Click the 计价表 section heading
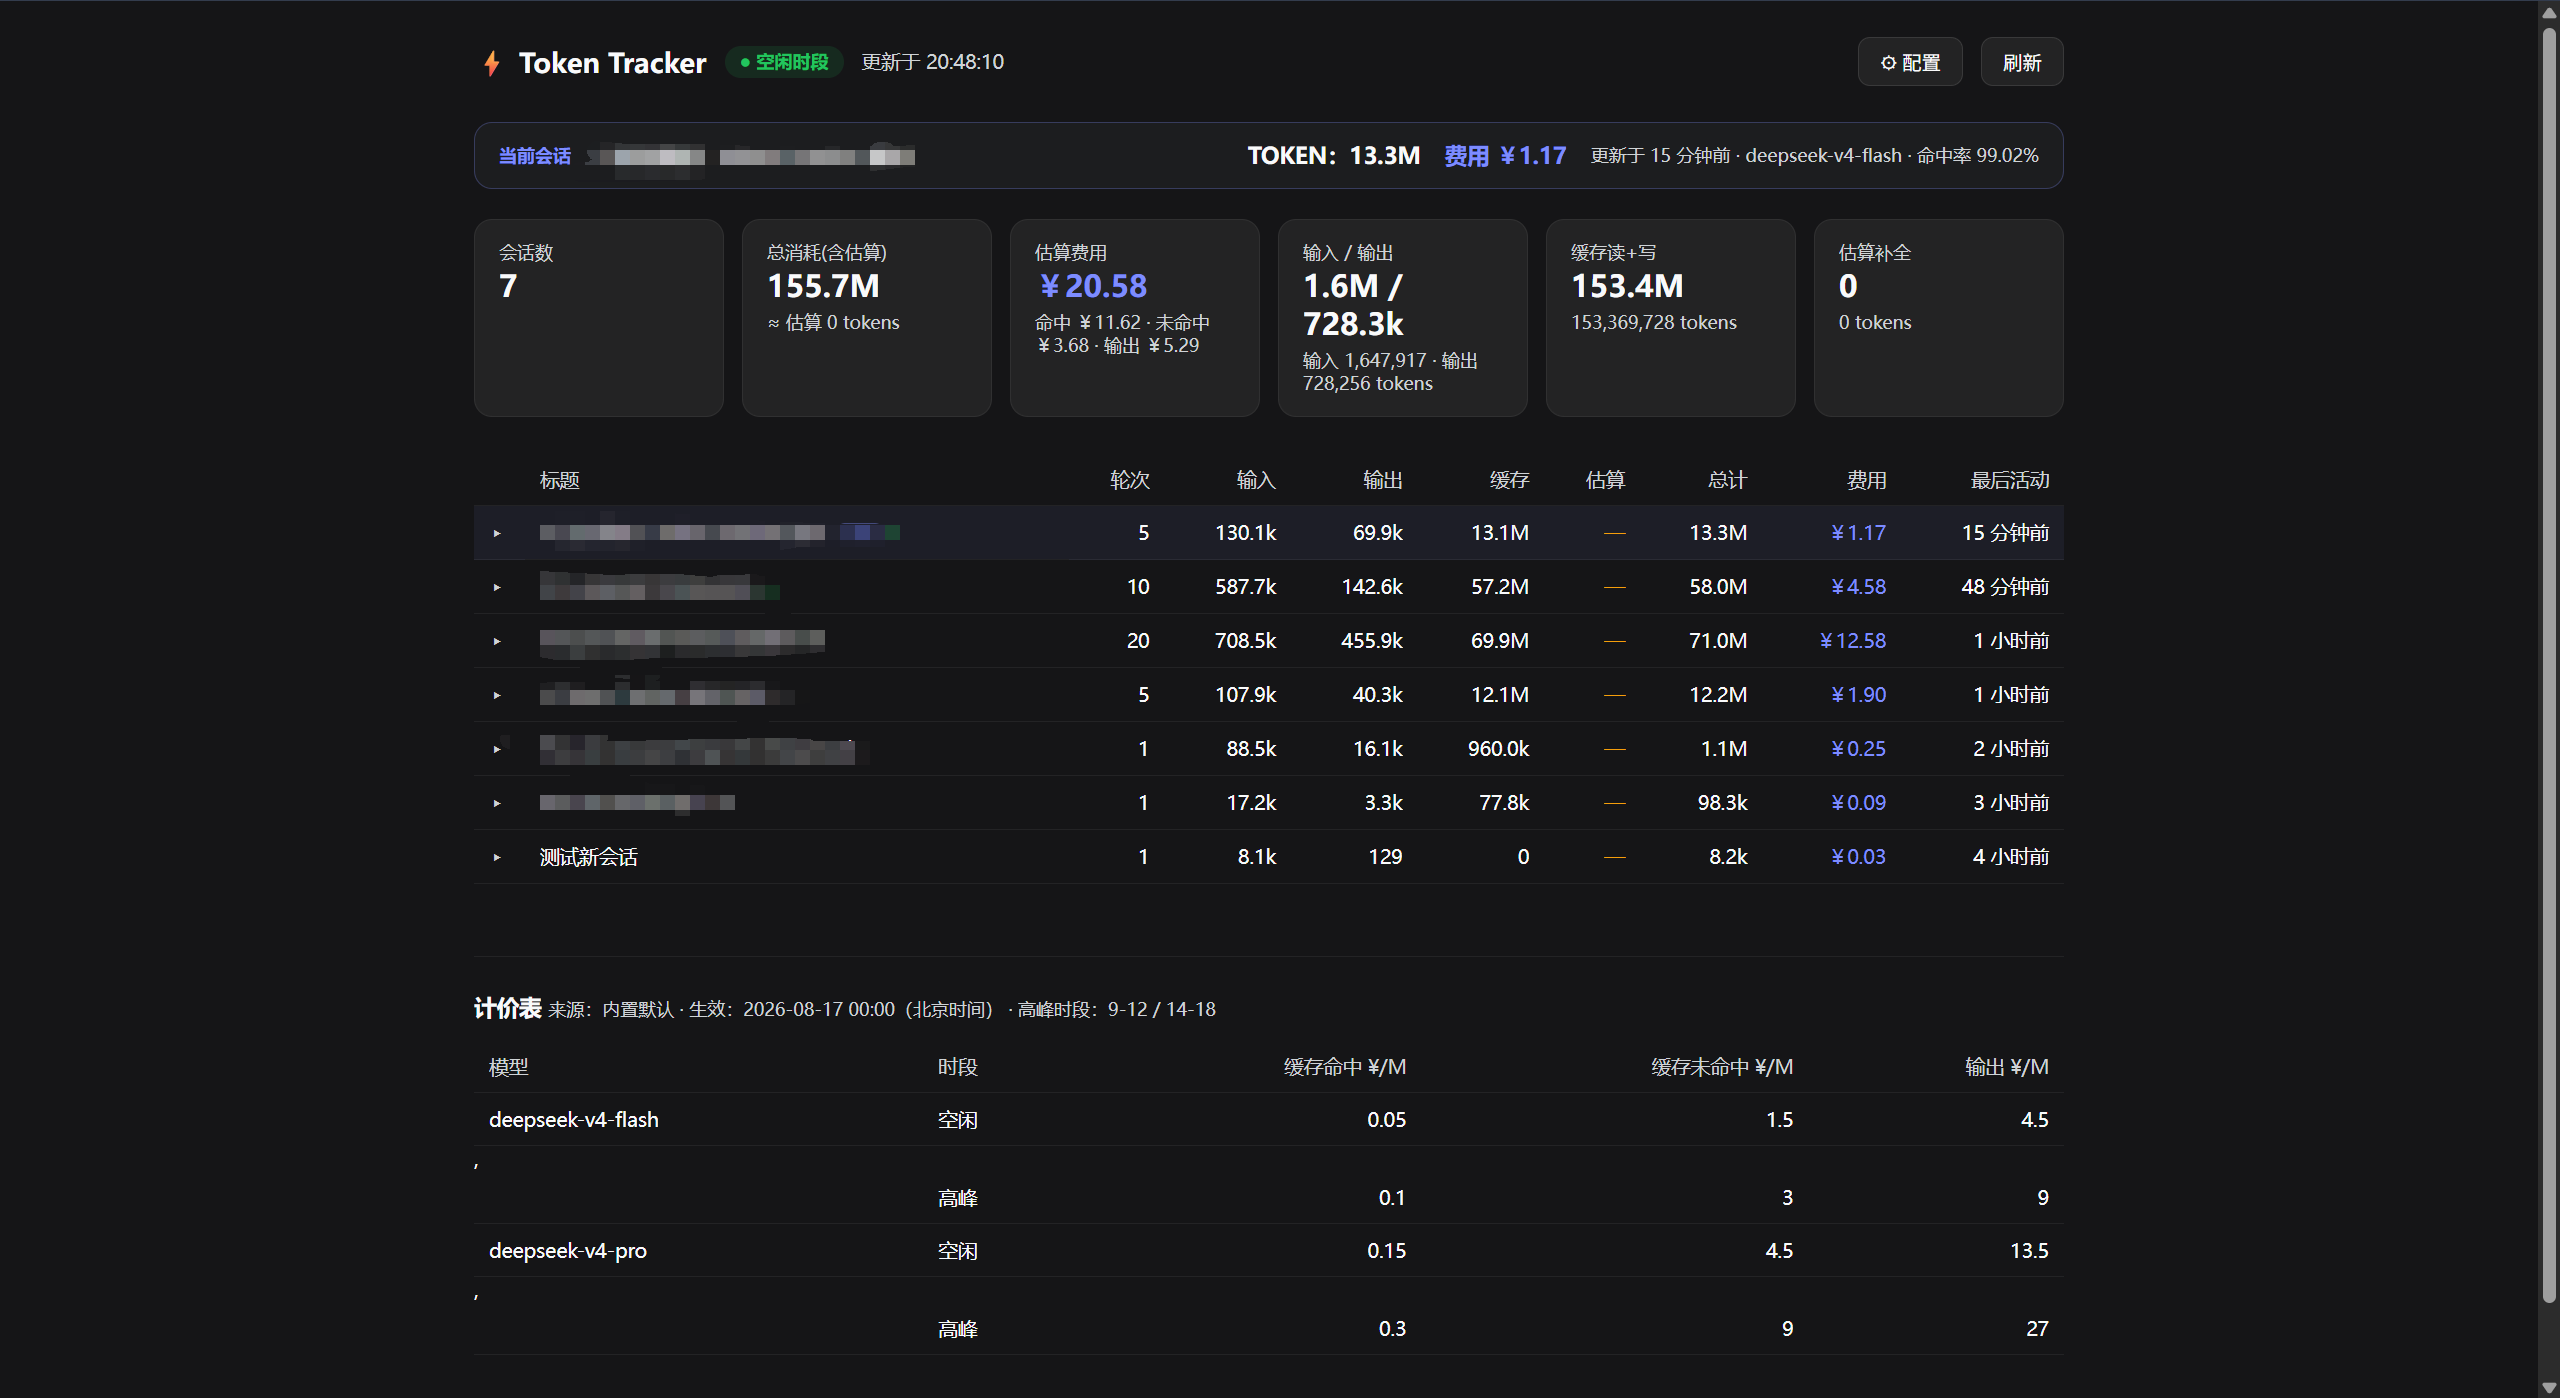 click(x=507, y=1008)
